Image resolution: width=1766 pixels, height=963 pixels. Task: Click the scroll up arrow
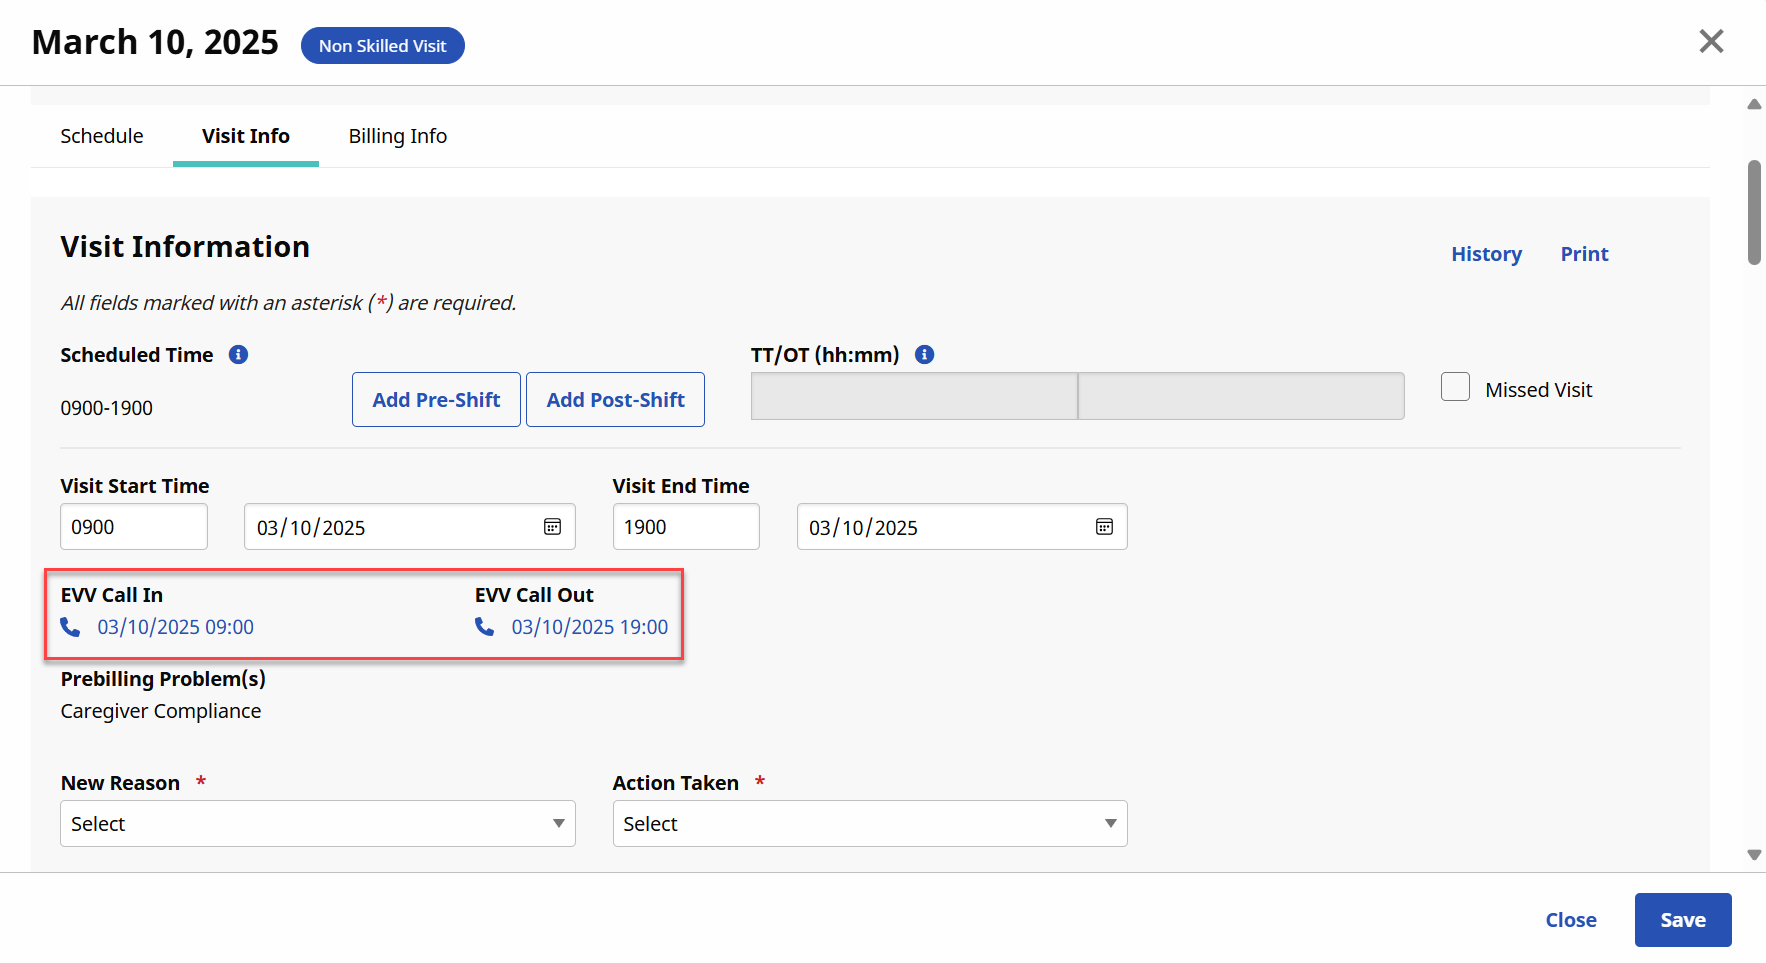[1754, 105]
